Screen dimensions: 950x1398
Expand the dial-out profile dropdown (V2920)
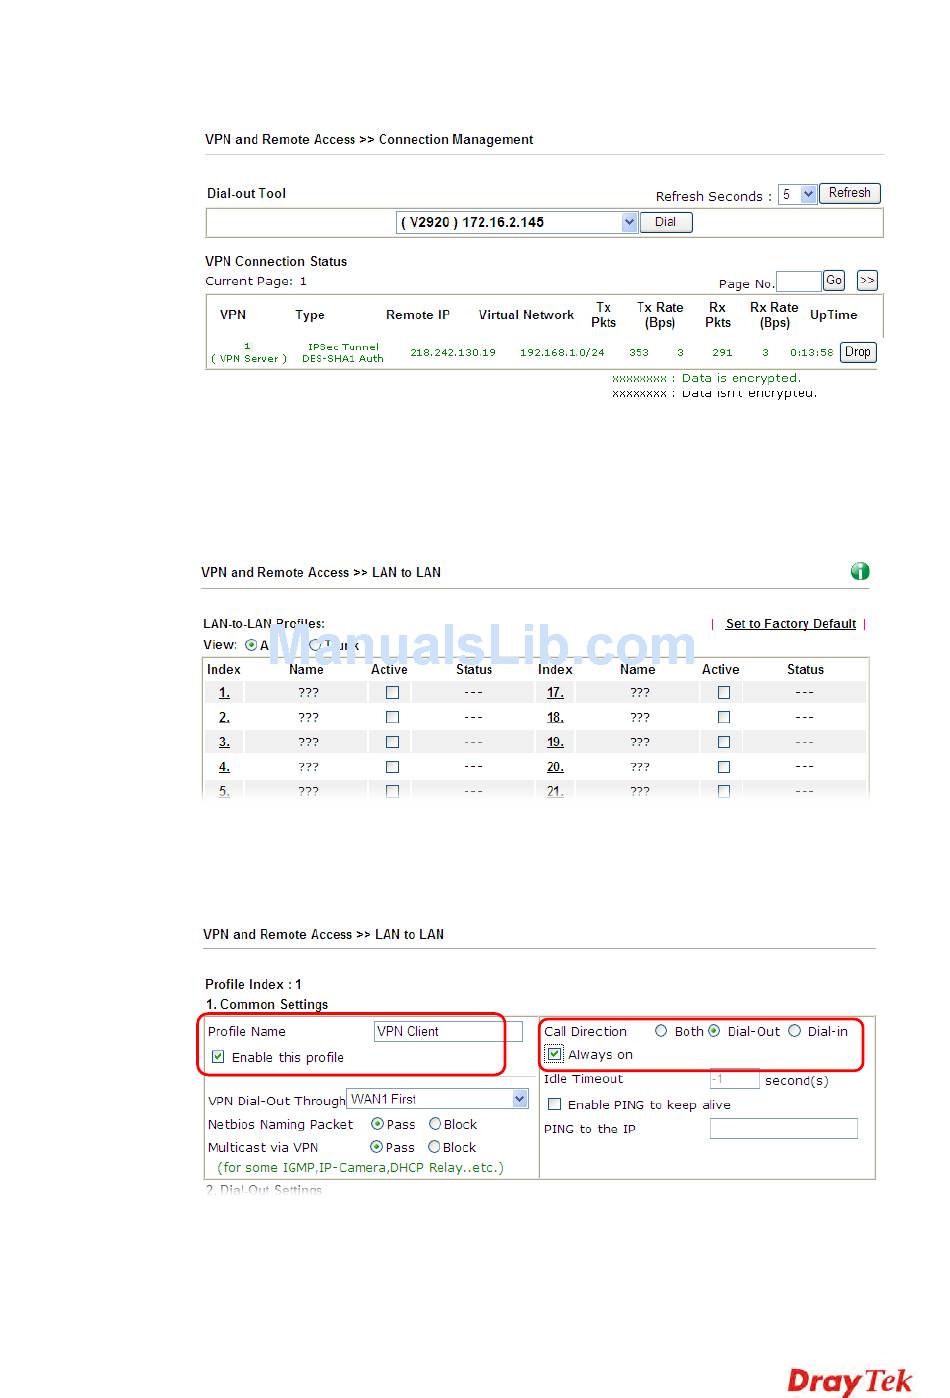click(629, 222)
